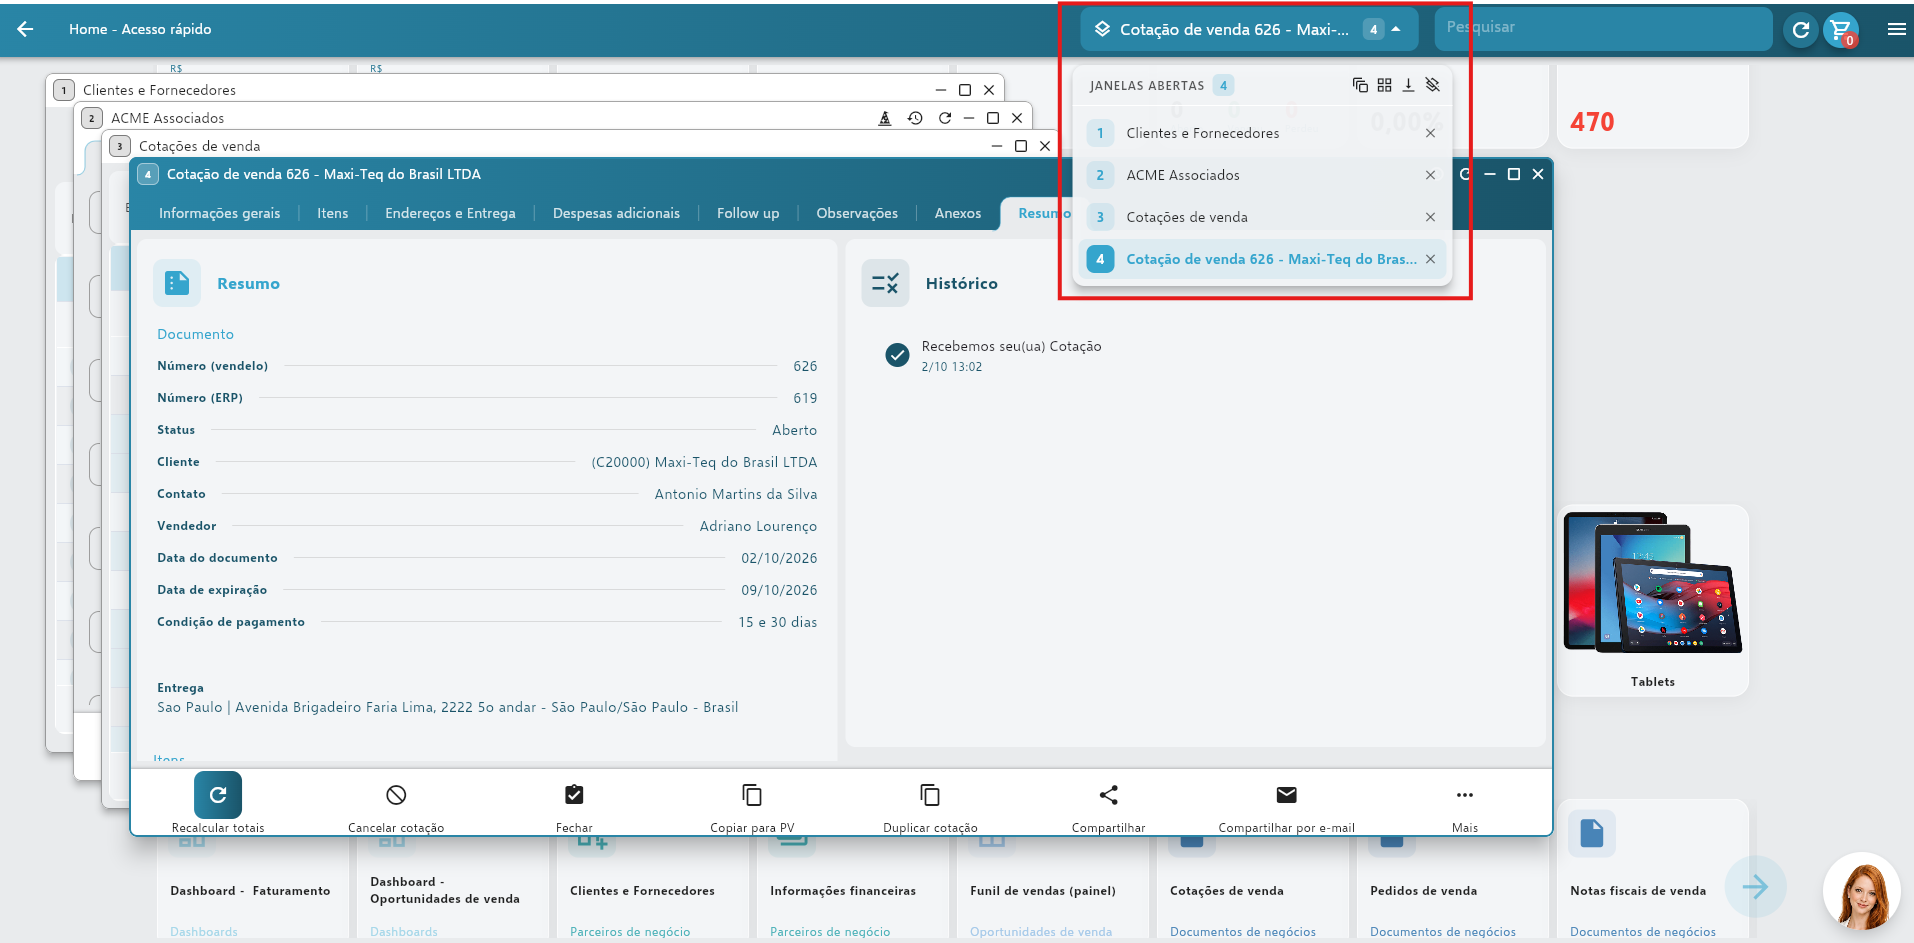Click the back arrow beside Home

(x=25, y=29)
